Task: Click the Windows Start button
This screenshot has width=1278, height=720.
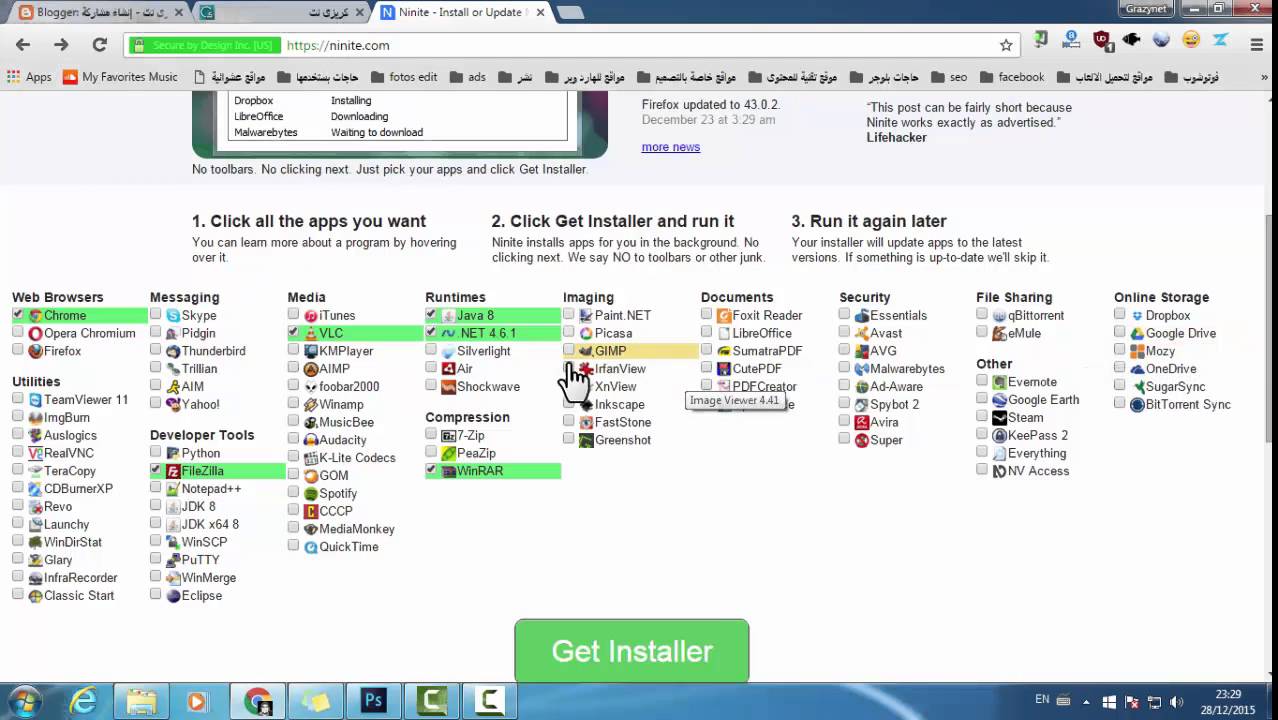Action: click(x=24, y=701)
